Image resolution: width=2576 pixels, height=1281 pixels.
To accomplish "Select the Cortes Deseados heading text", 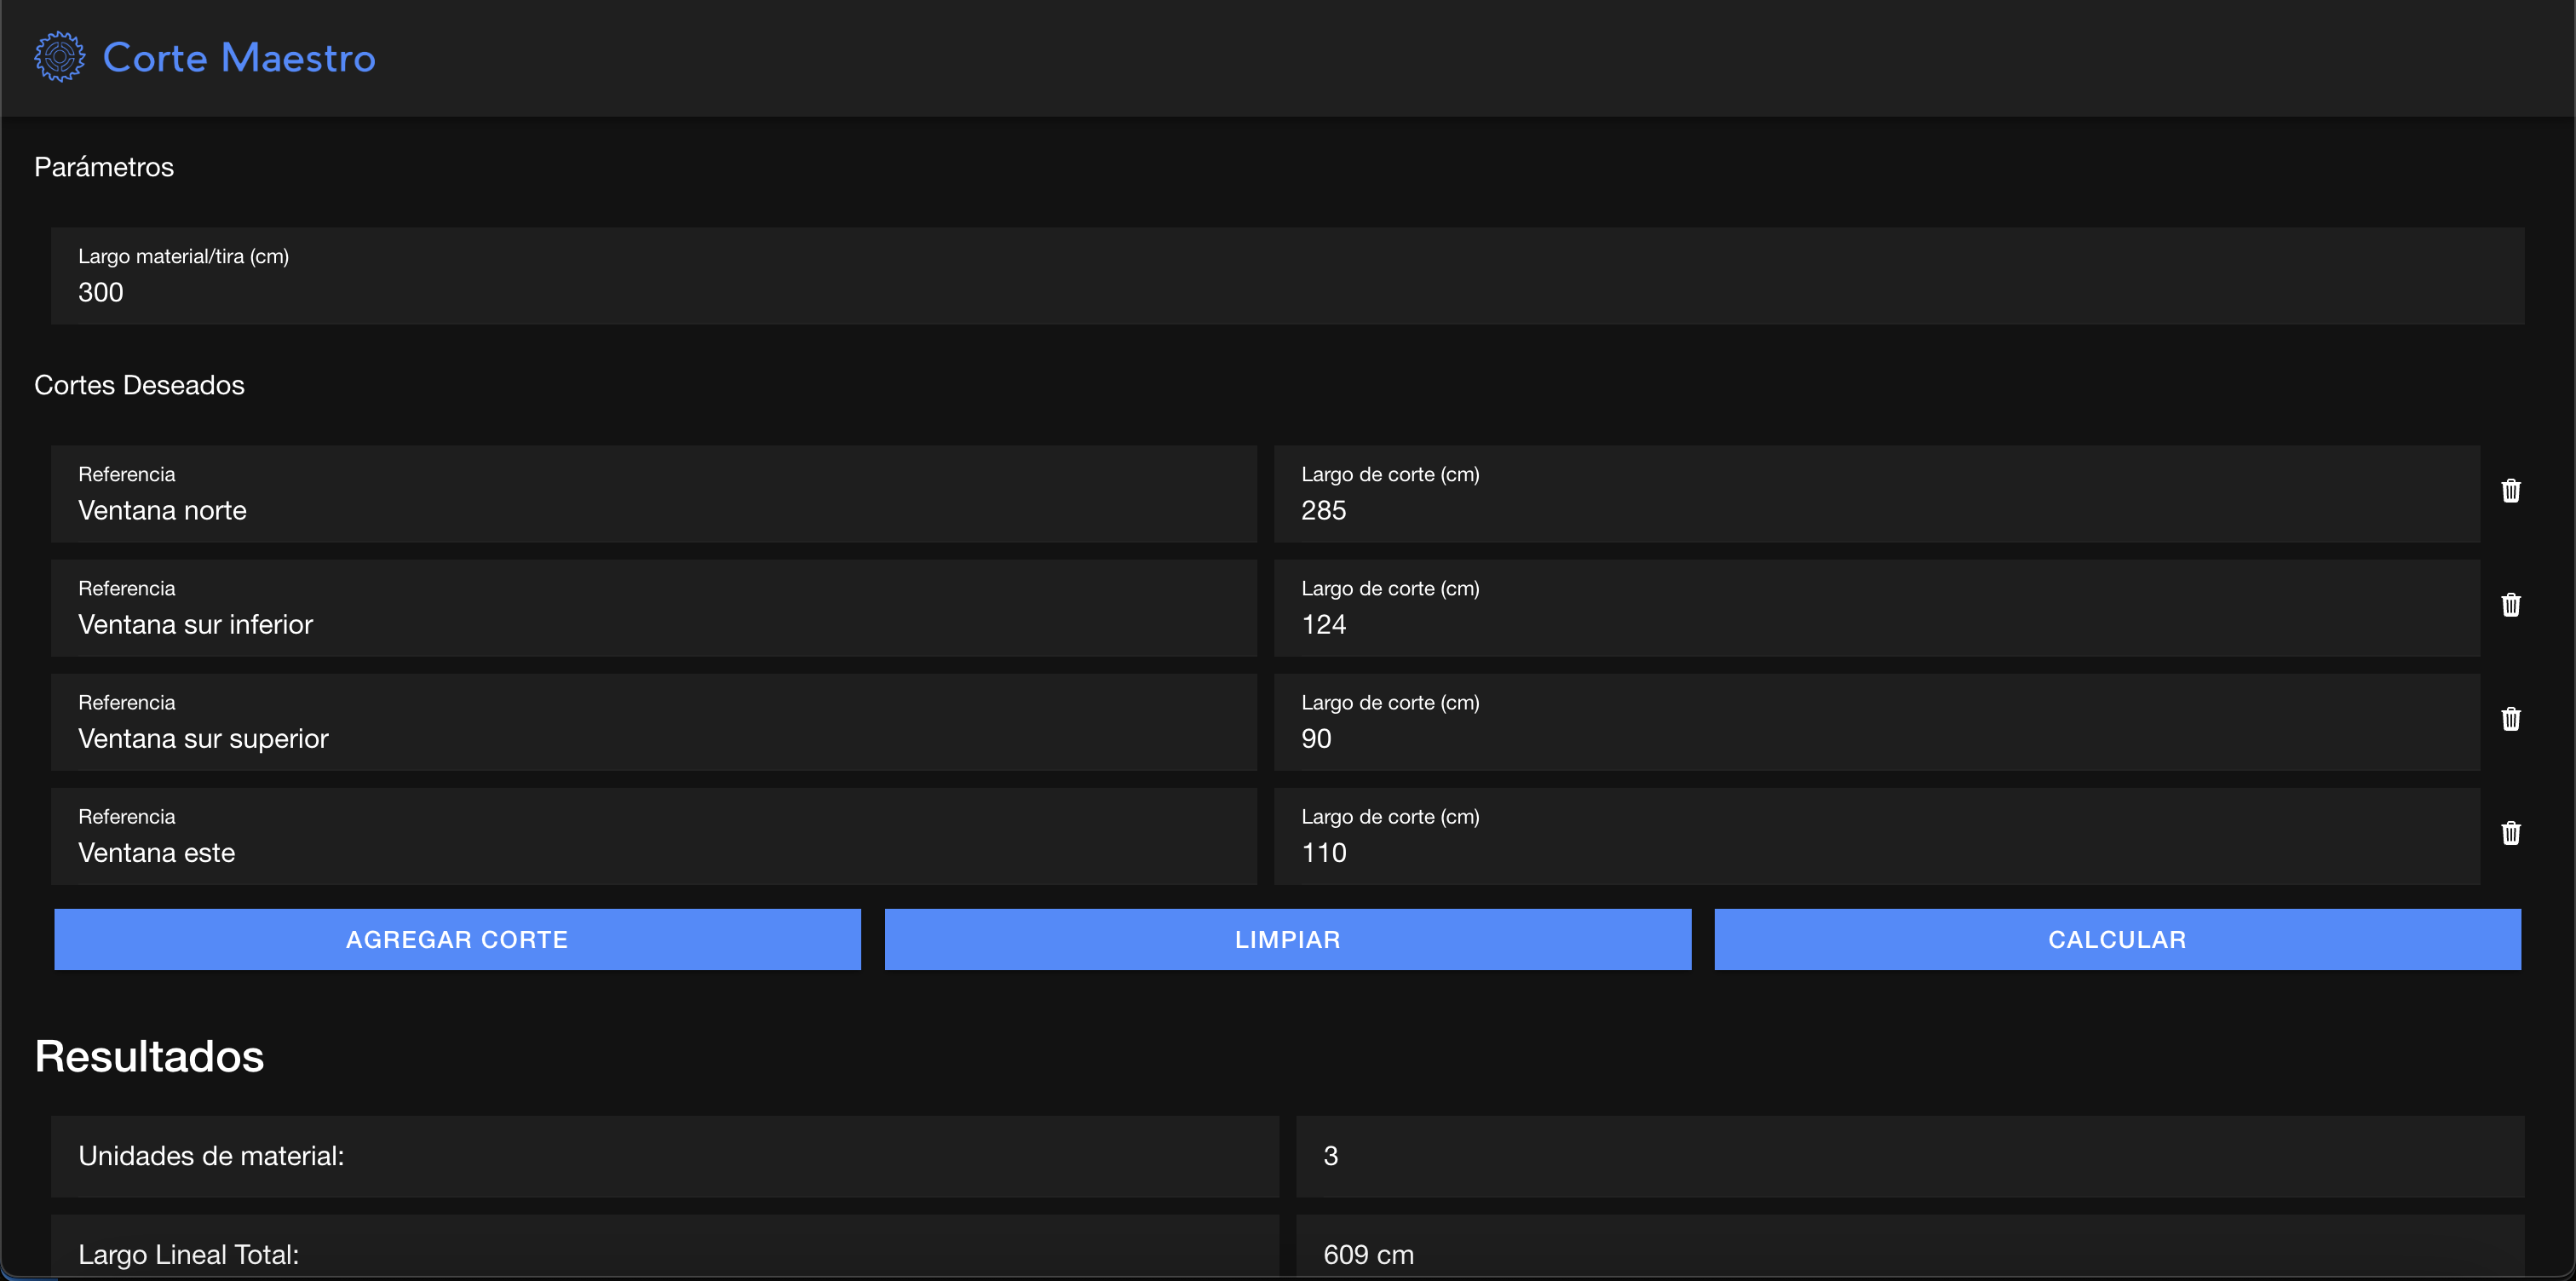I will (139, 385).
